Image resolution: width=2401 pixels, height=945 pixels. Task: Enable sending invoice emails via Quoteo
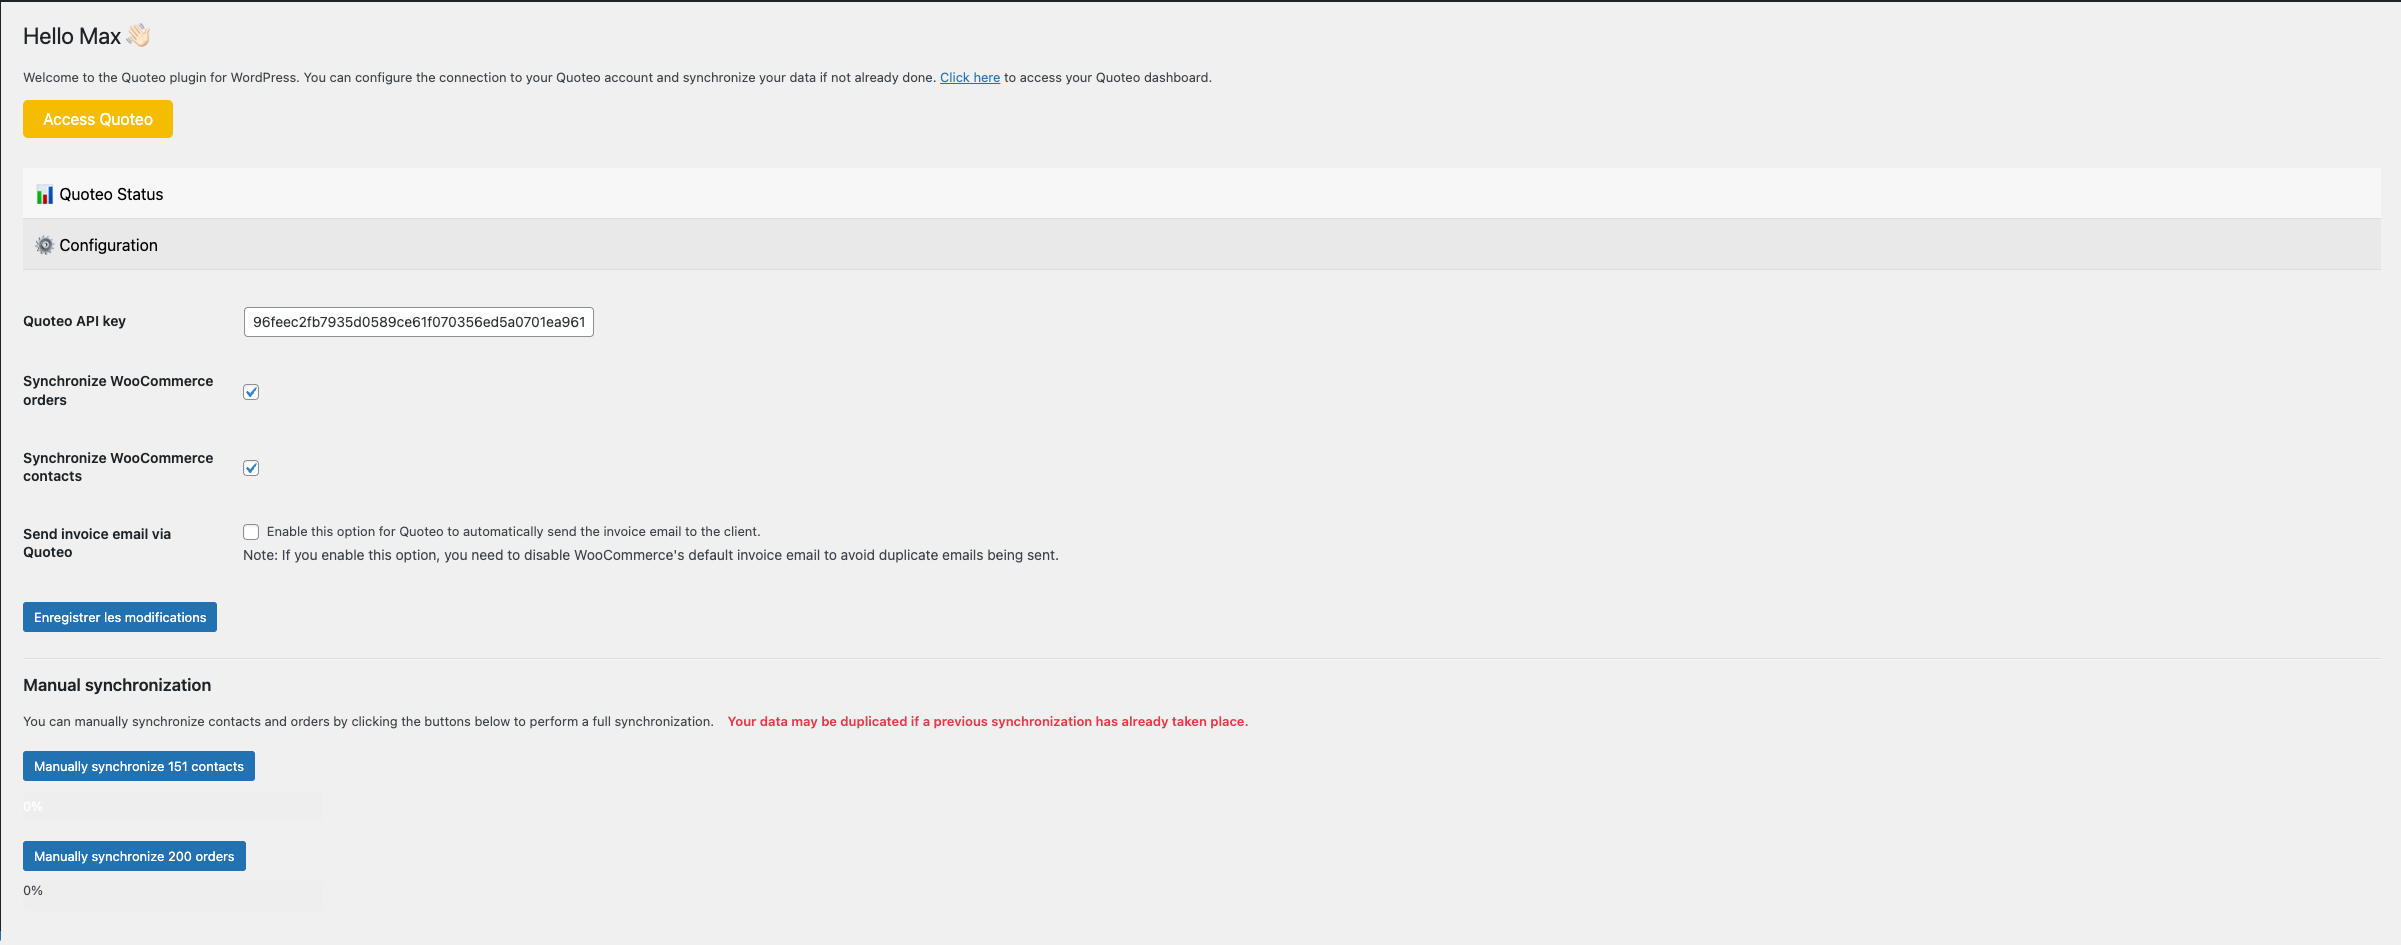(x=251, y=531)
